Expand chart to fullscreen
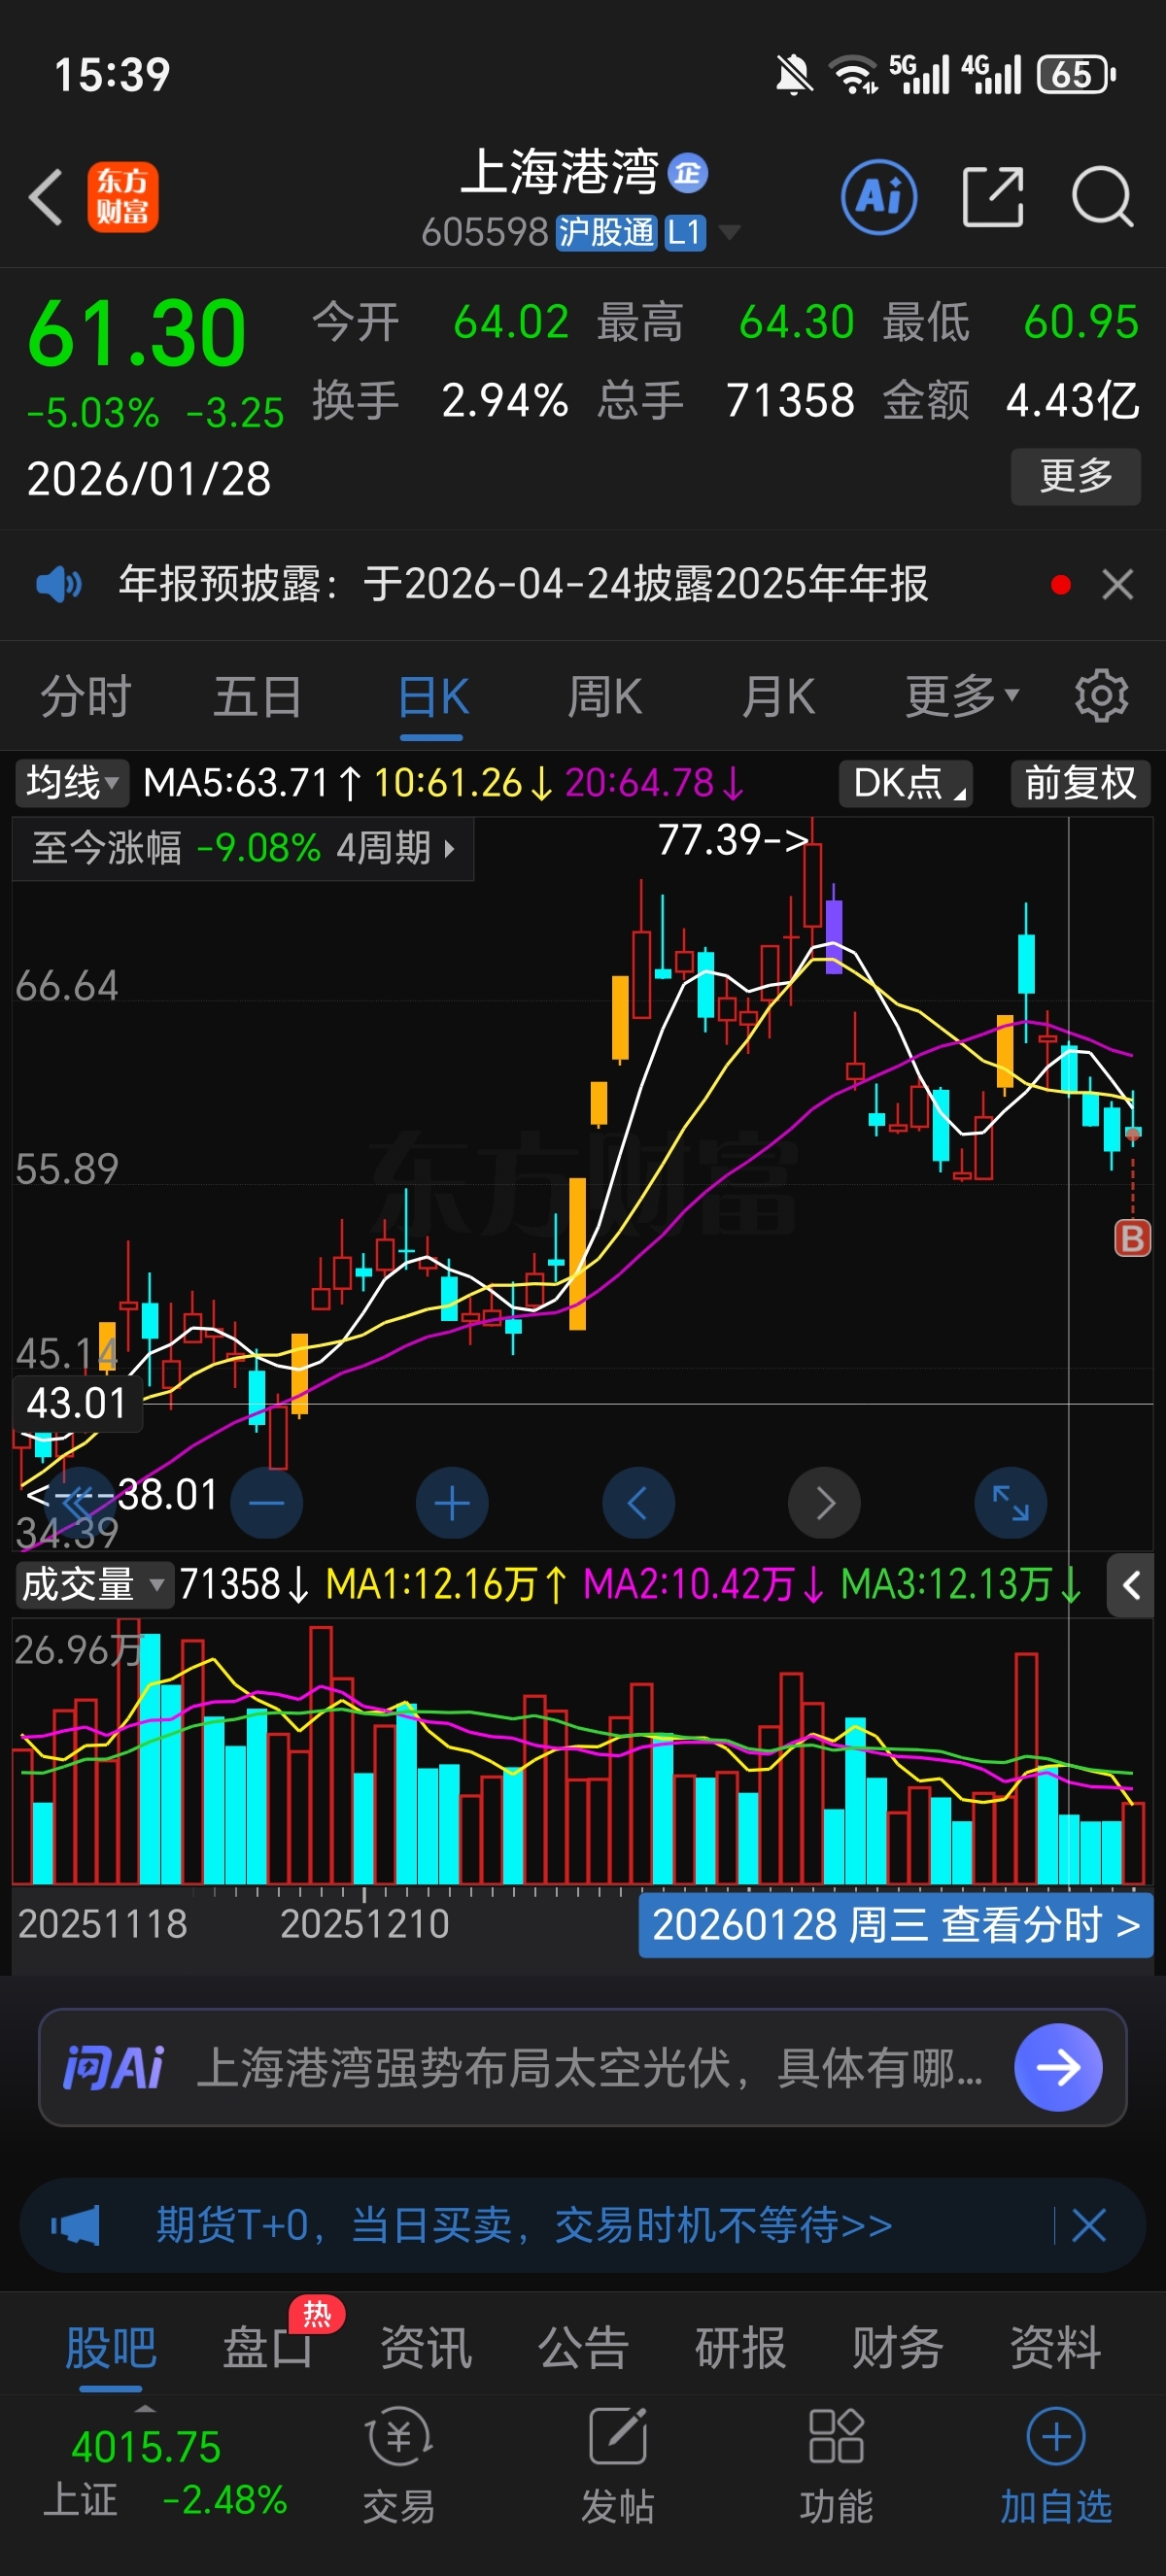1166x2576 pixels. click(1011, 1502)
